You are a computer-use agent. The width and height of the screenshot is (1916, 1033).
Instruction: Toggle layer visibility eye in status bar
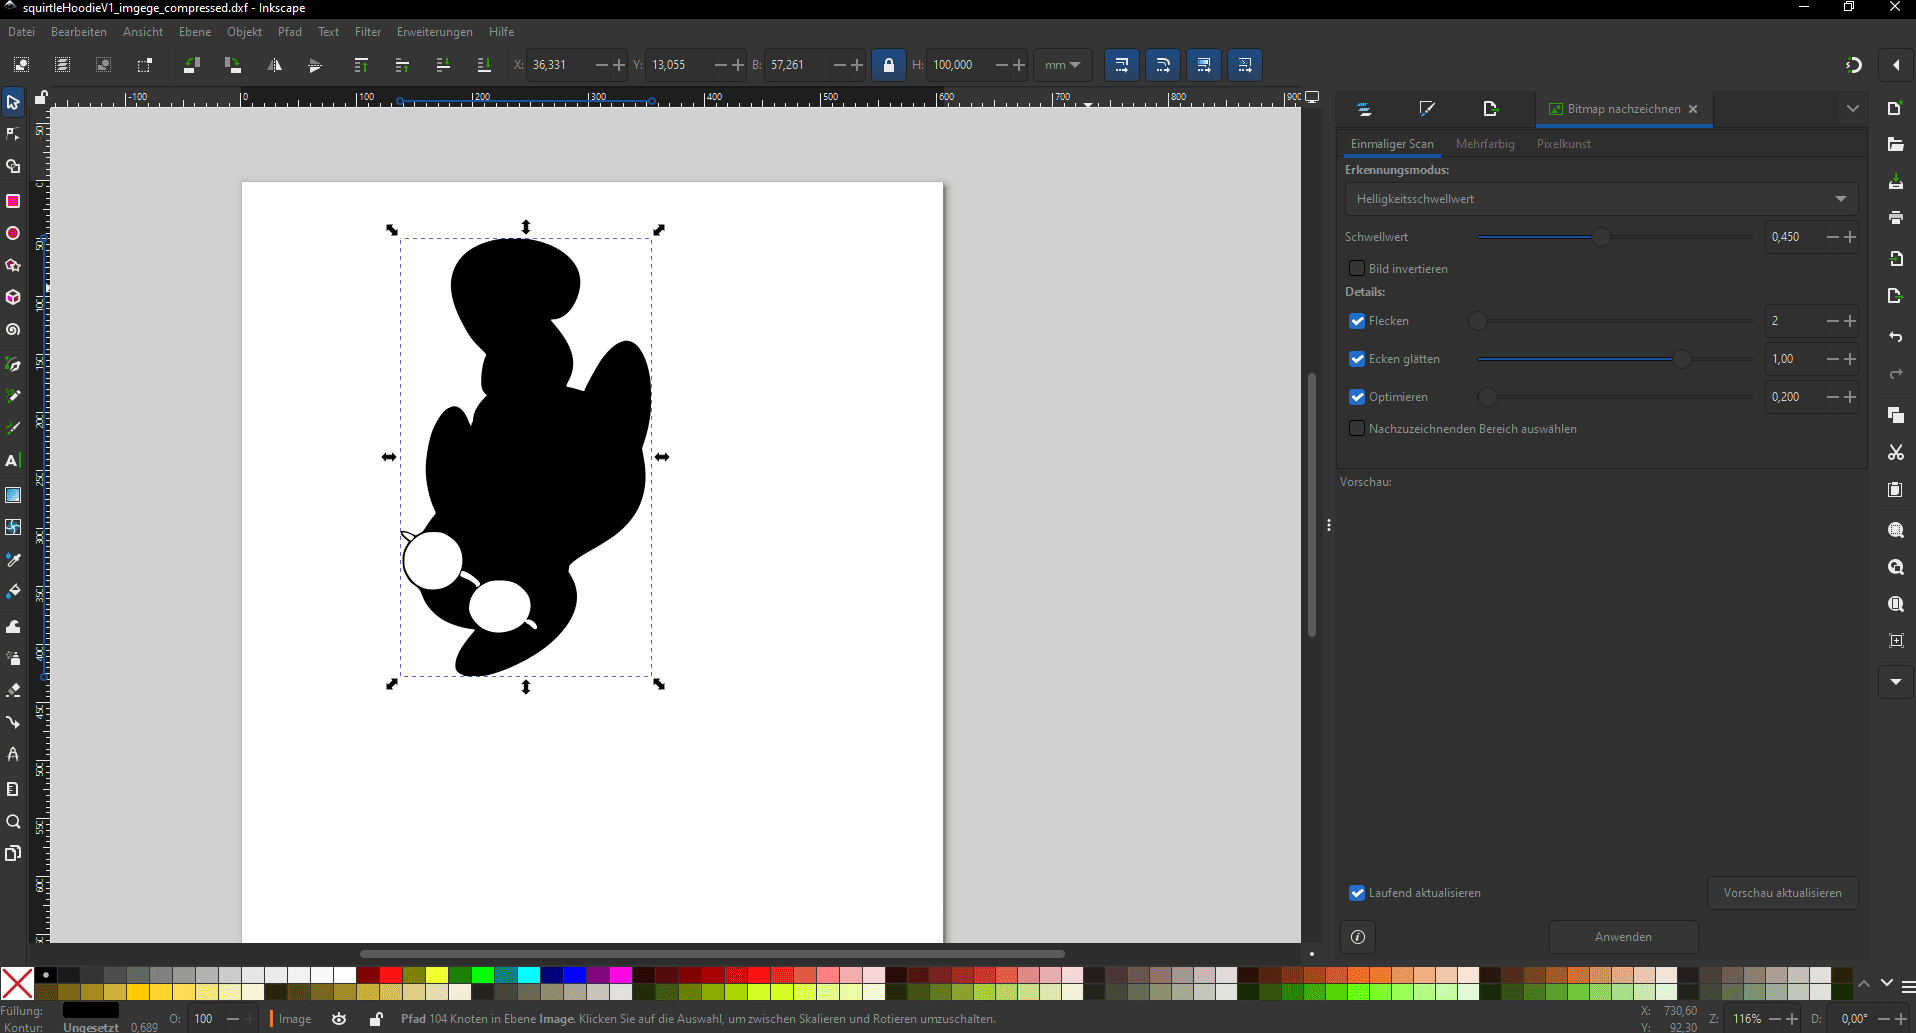click(x=339, y=1019)
